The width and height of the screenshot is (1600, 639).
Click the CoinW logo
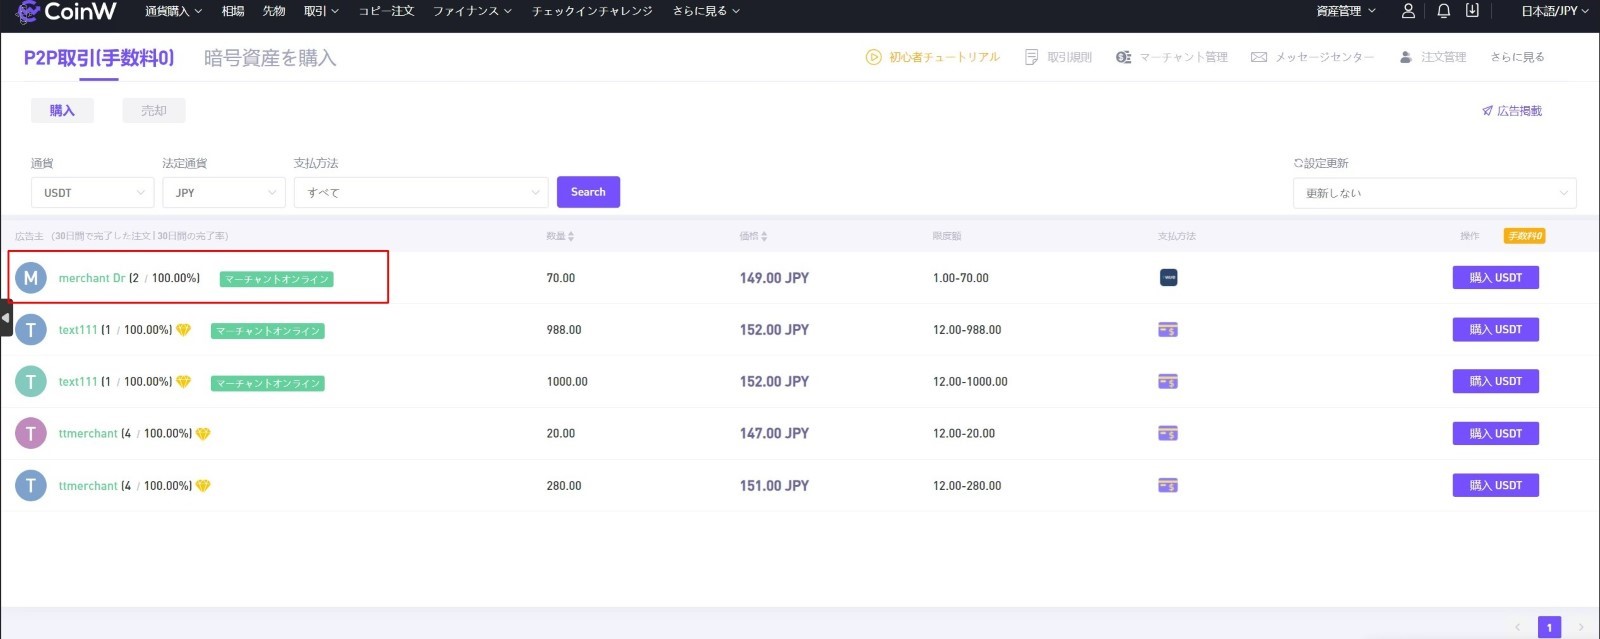pos(67,12)
